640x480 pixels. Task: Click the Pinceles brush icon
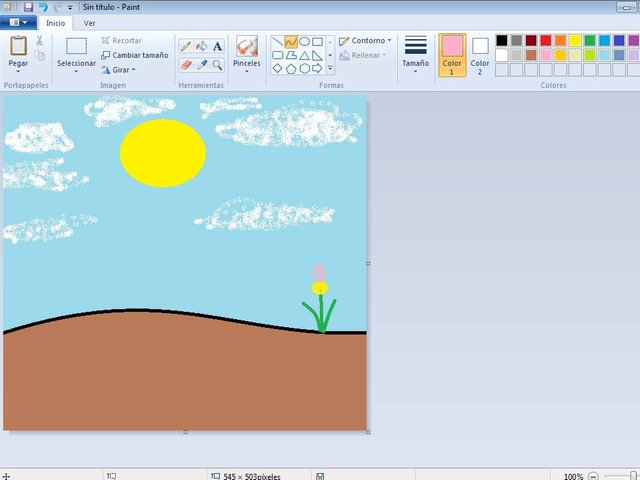[247, 46]
